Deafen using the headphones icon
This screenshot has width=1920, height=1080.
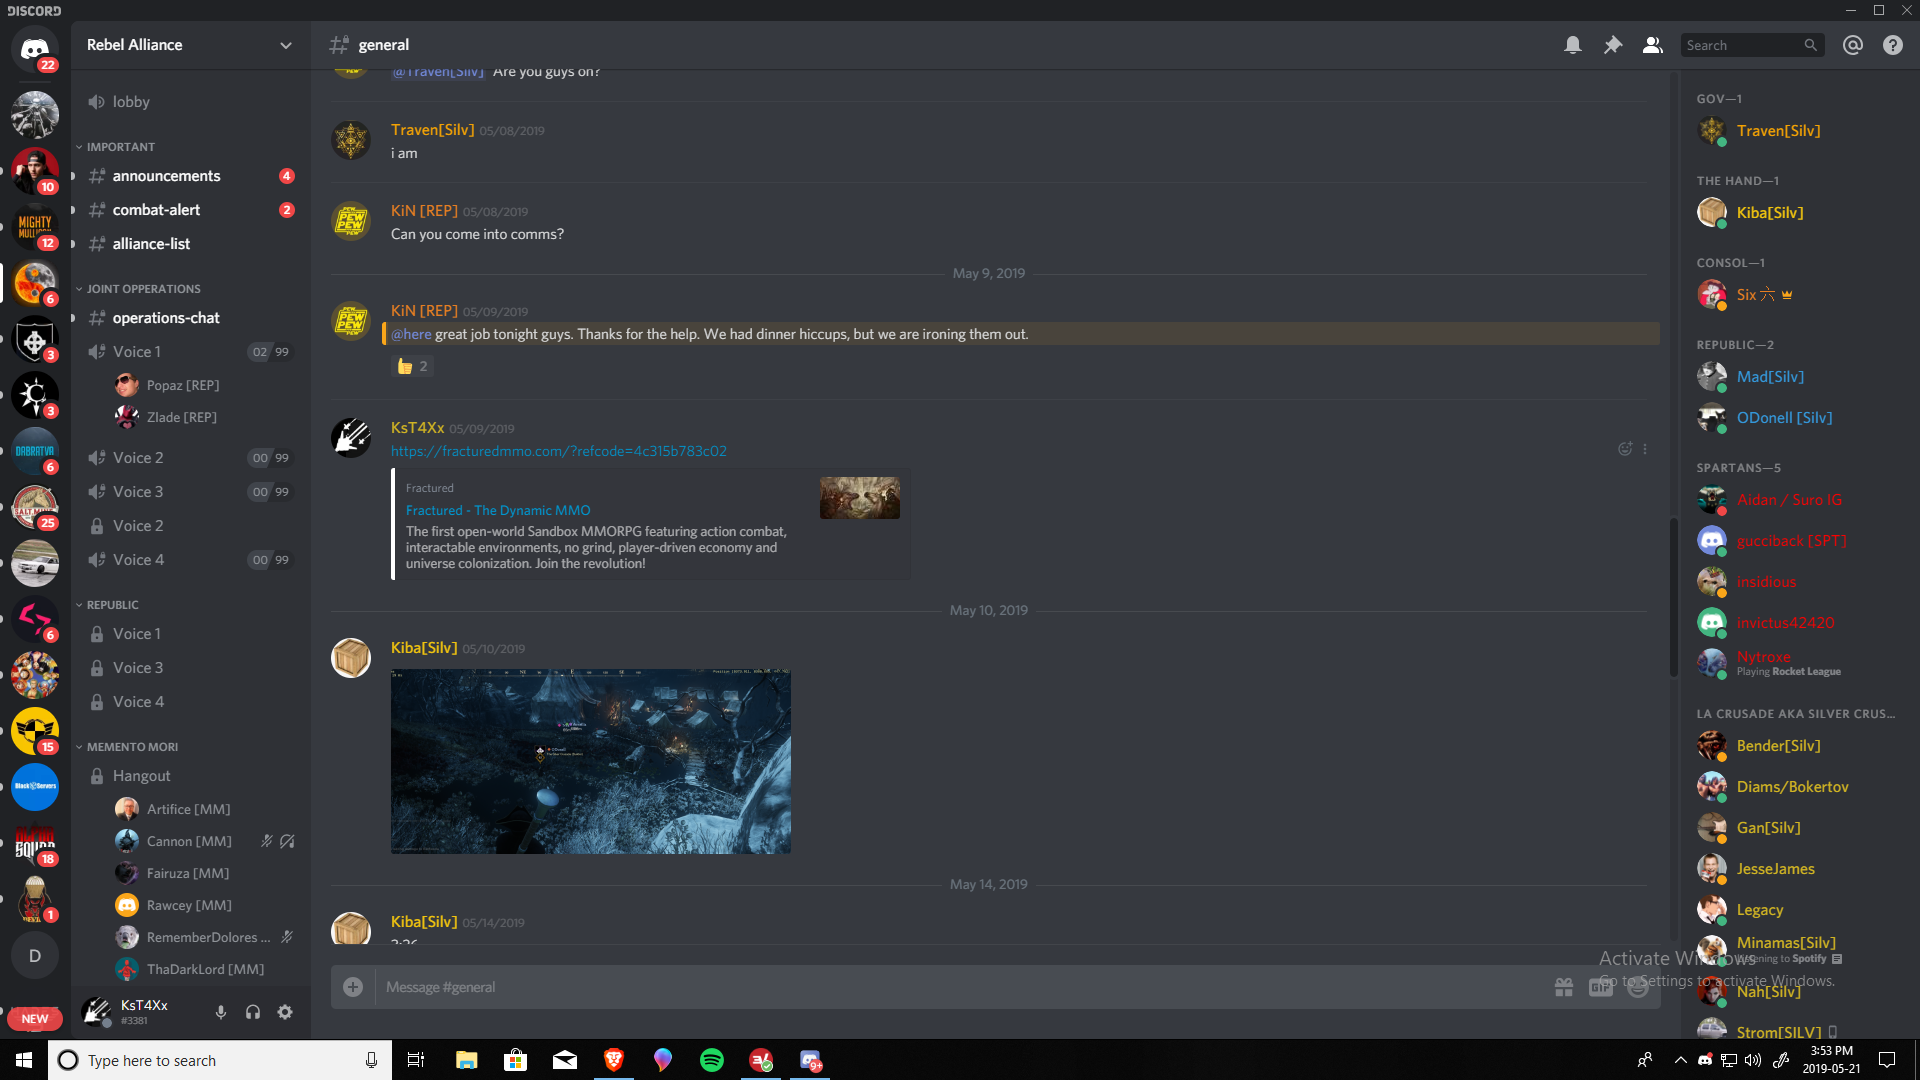coord(253,1012)
